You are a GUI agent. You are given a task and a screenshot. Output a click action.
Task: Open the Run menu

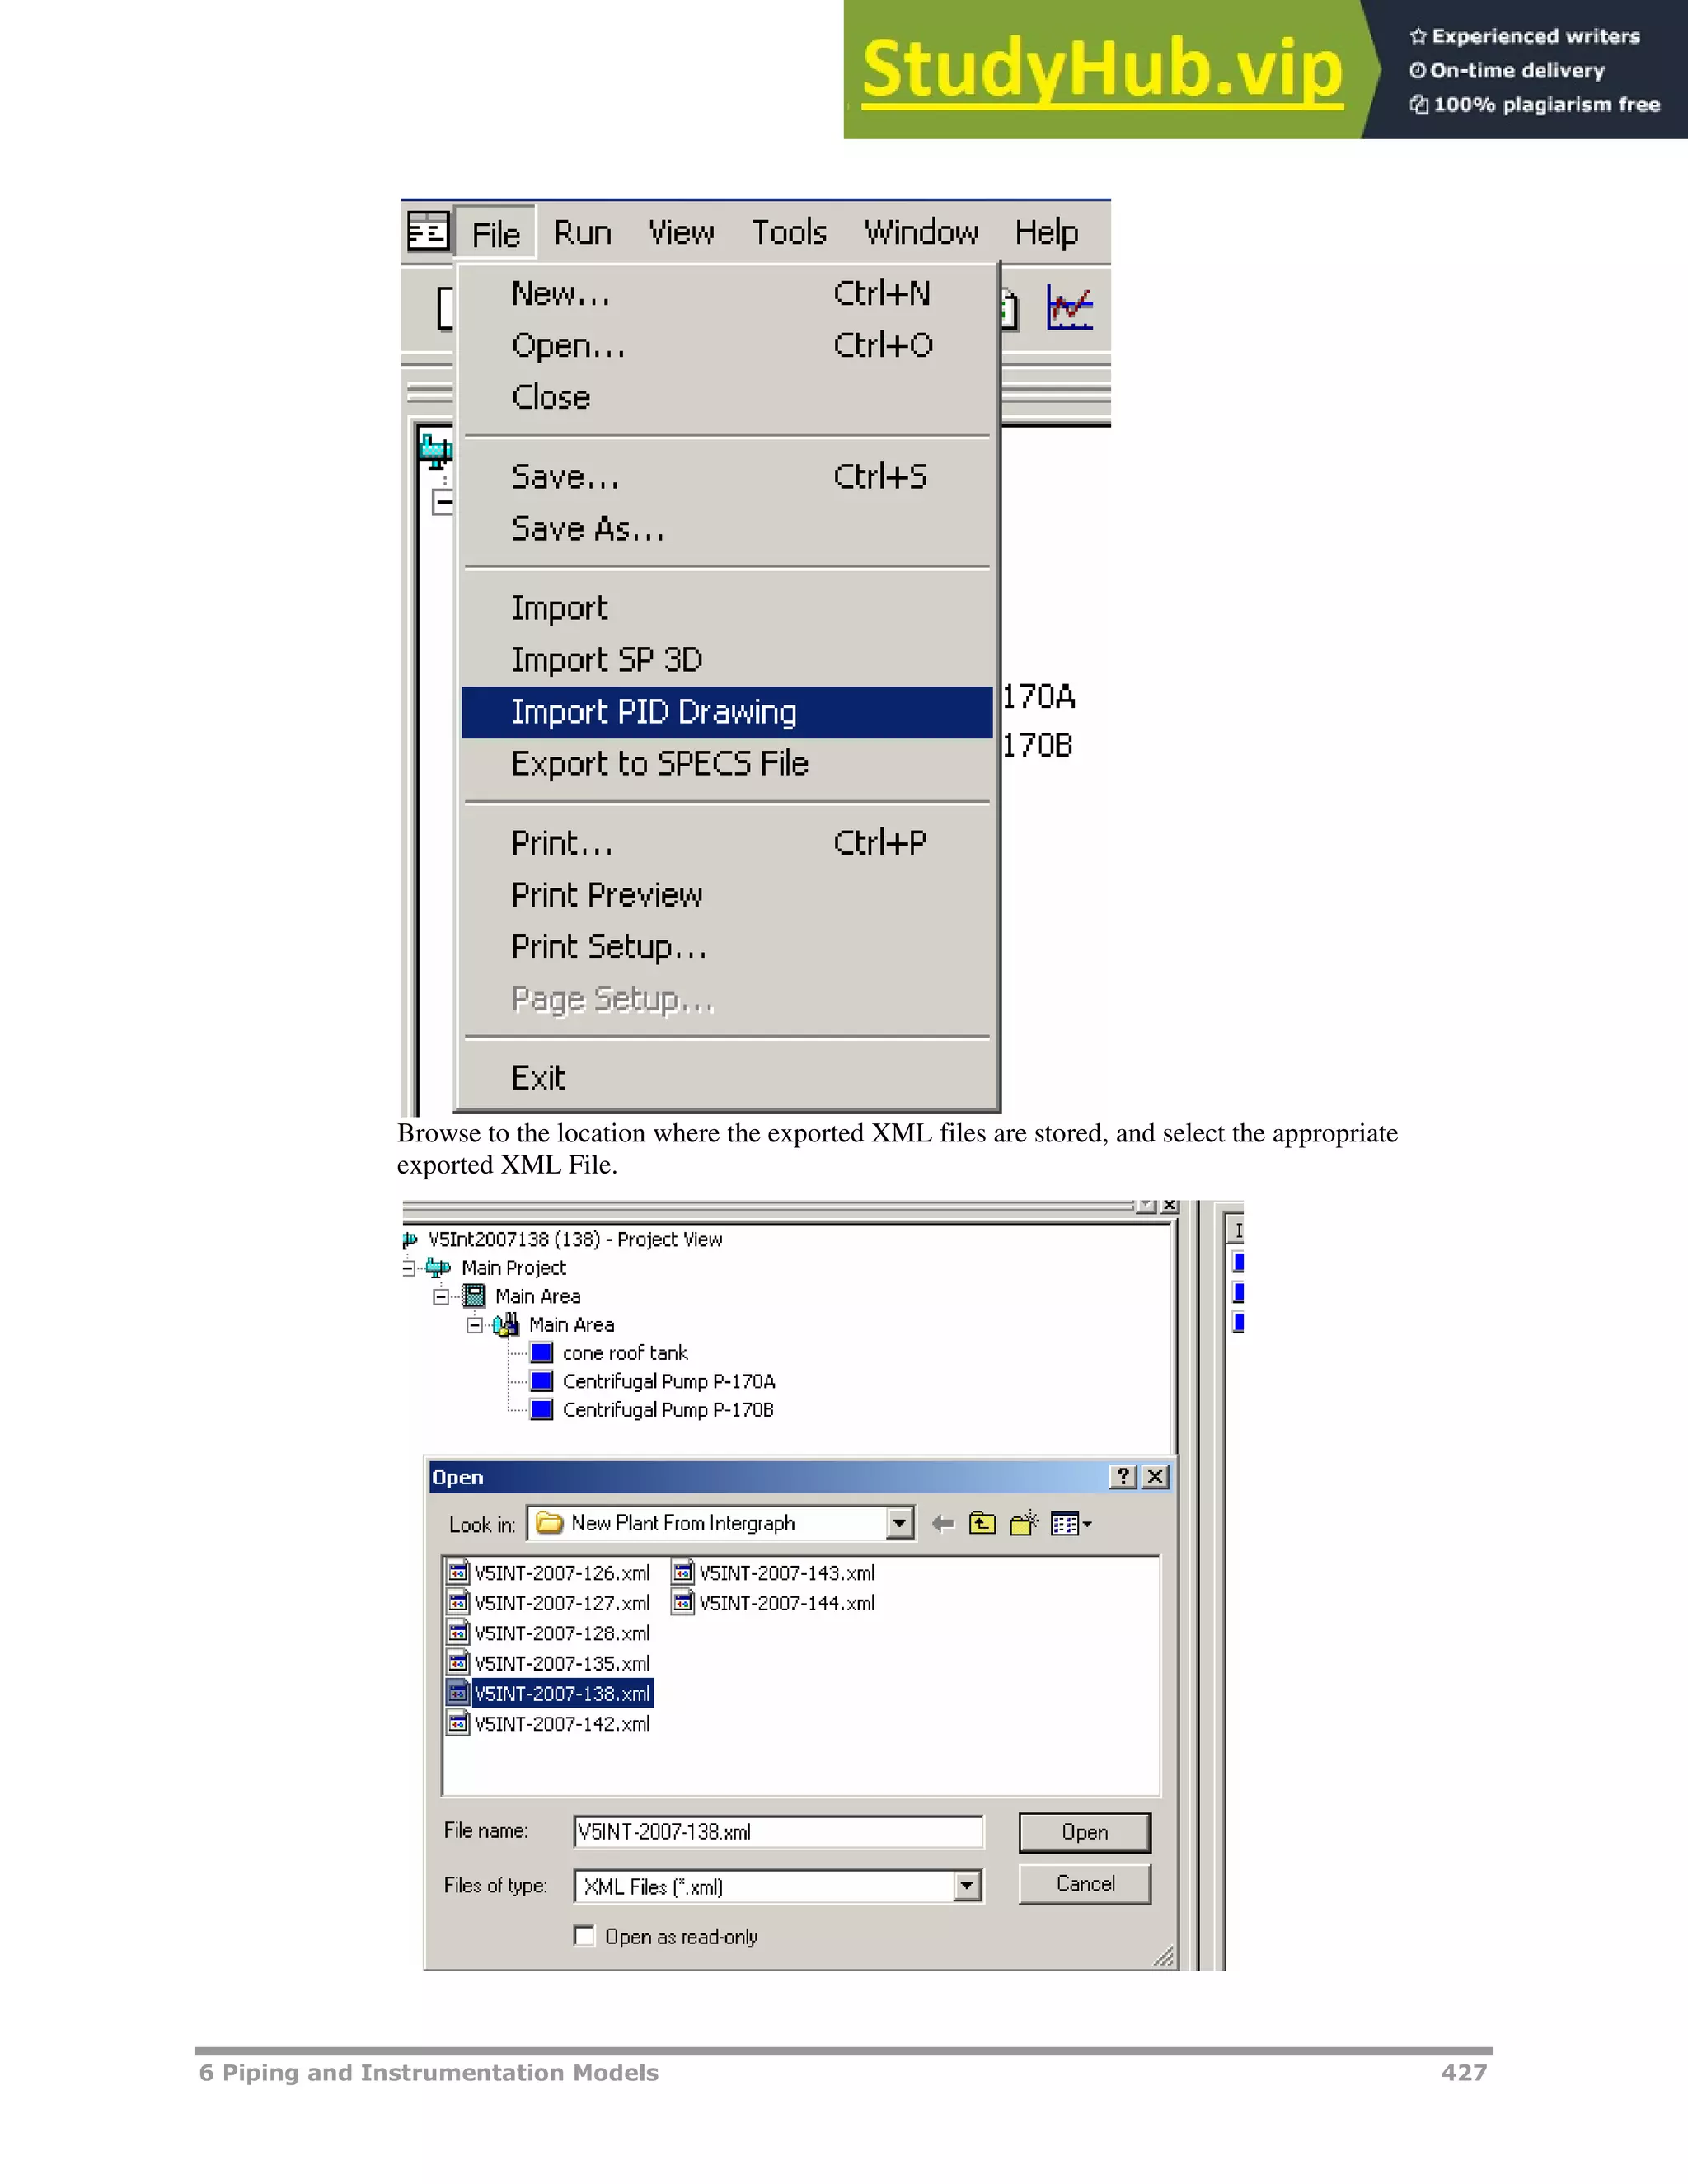click(x=583, y=233)
